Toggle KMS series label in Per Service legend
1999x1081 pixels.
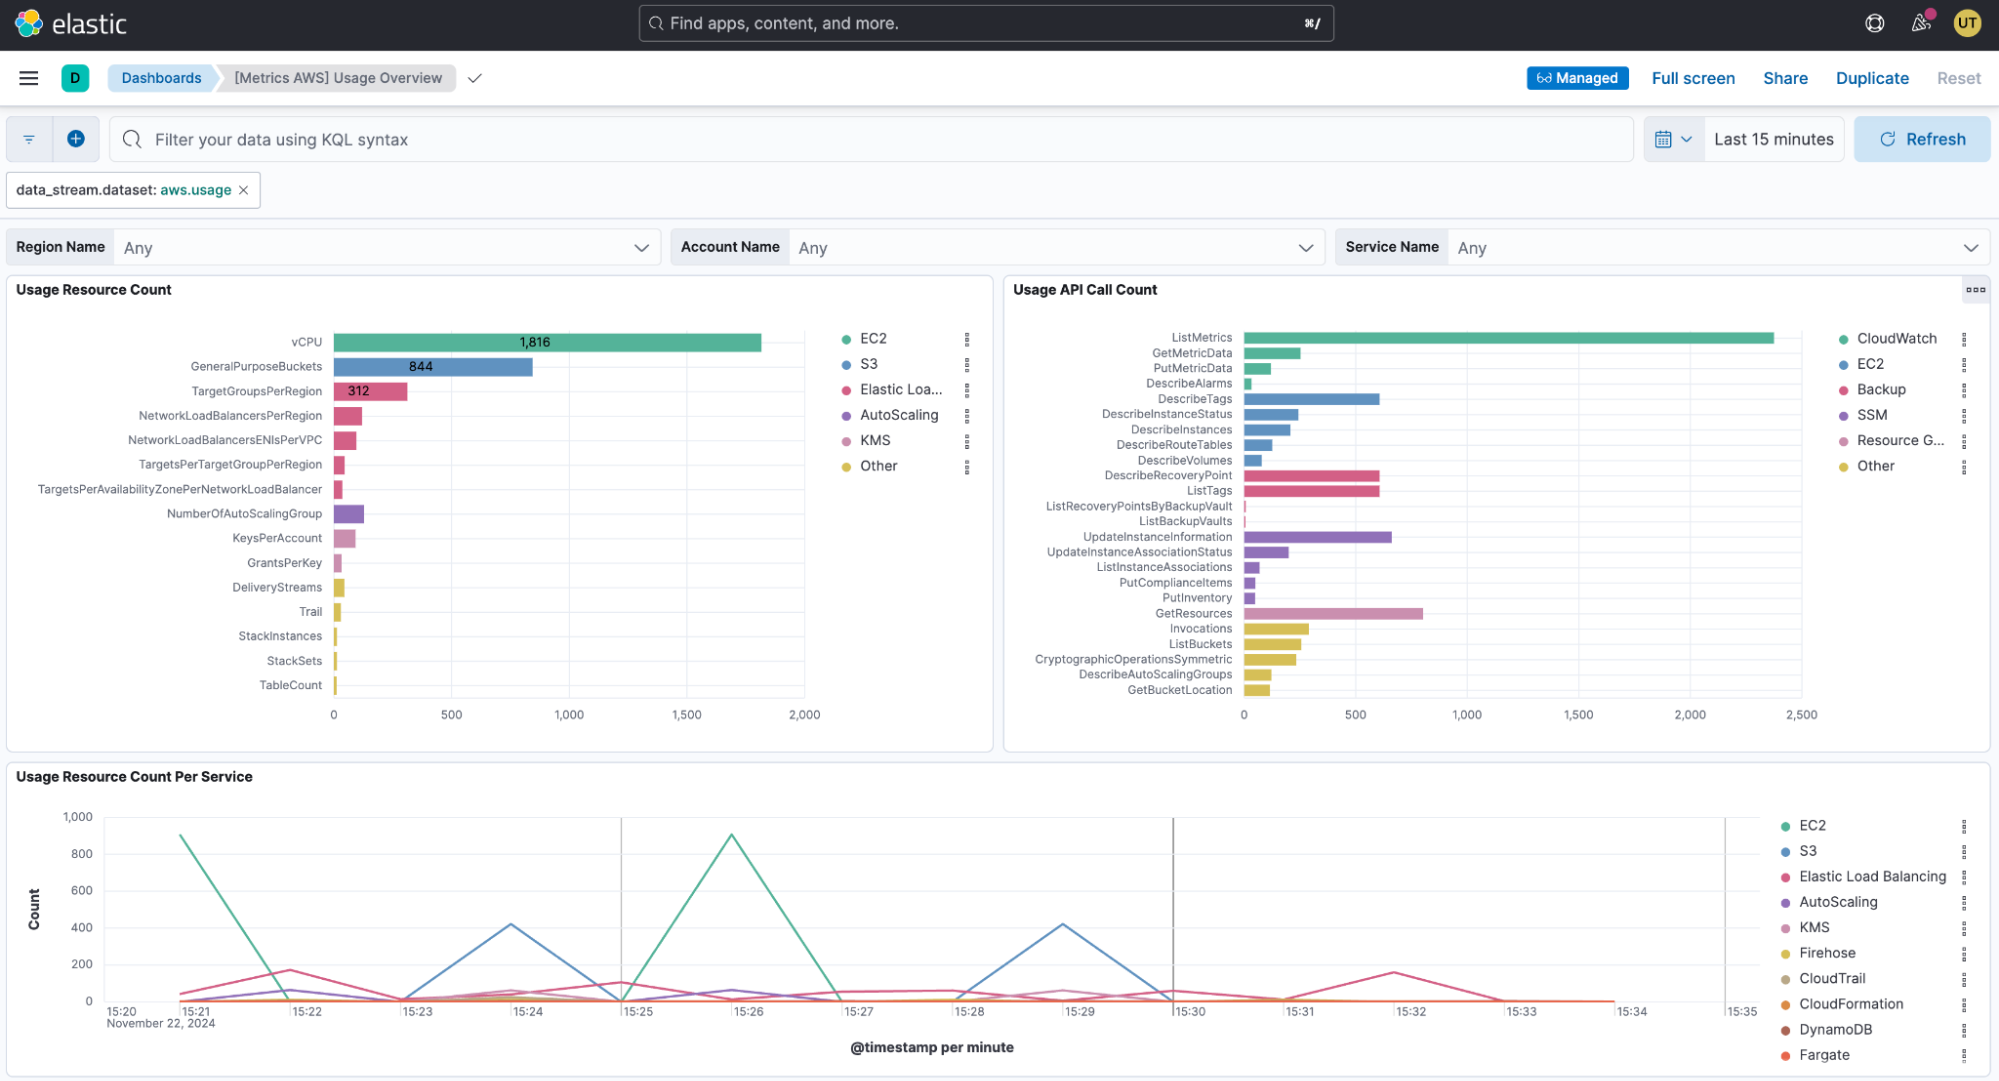[x=1814, y=928]
